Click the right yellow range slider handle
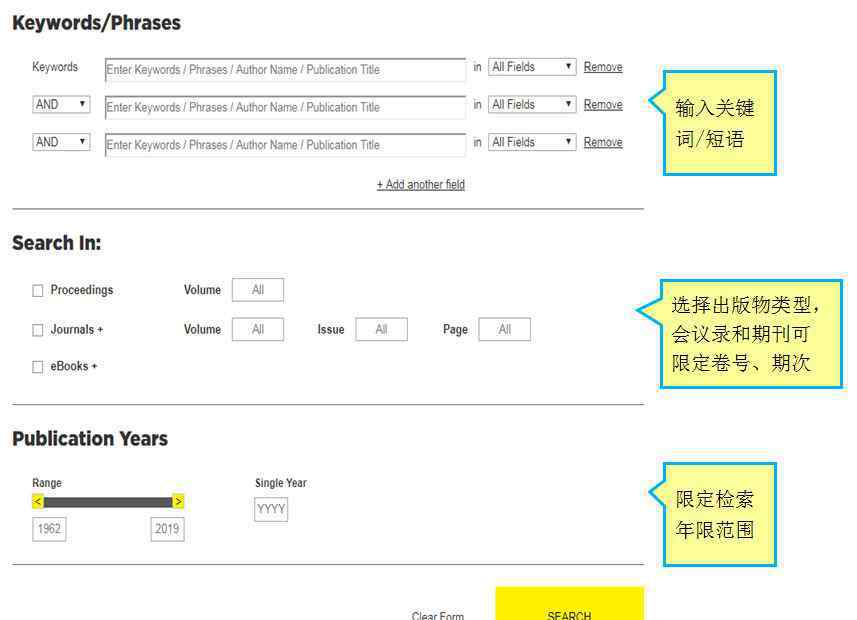The width and height of the screenshot is (857, 620). point(178,501)
